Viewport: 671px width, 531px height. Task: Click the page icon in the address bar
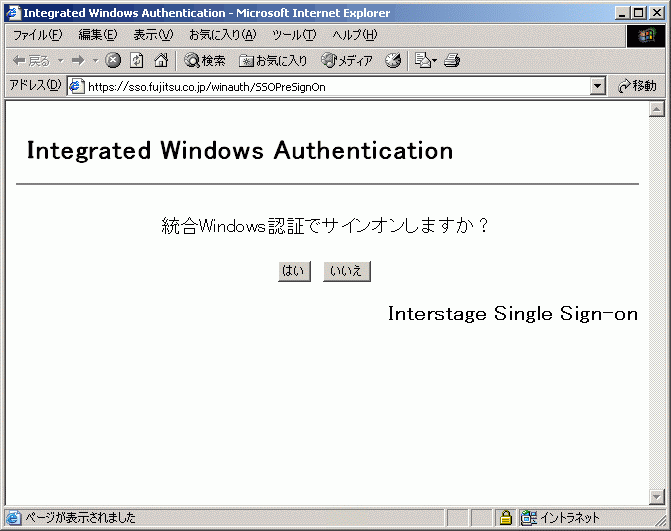pos(76,87)
